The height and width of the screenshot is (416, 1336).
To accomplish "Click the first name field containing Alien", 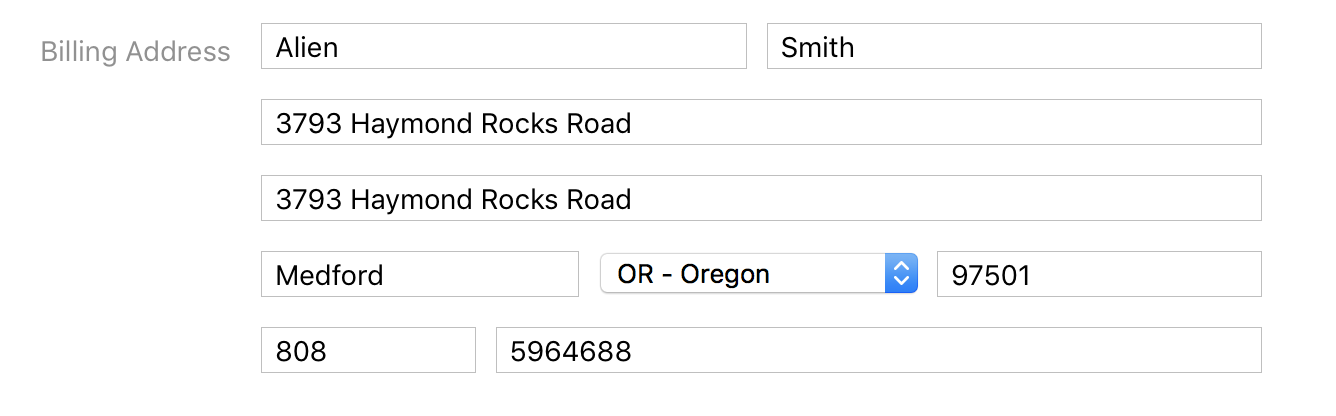I will coord(503,46).
